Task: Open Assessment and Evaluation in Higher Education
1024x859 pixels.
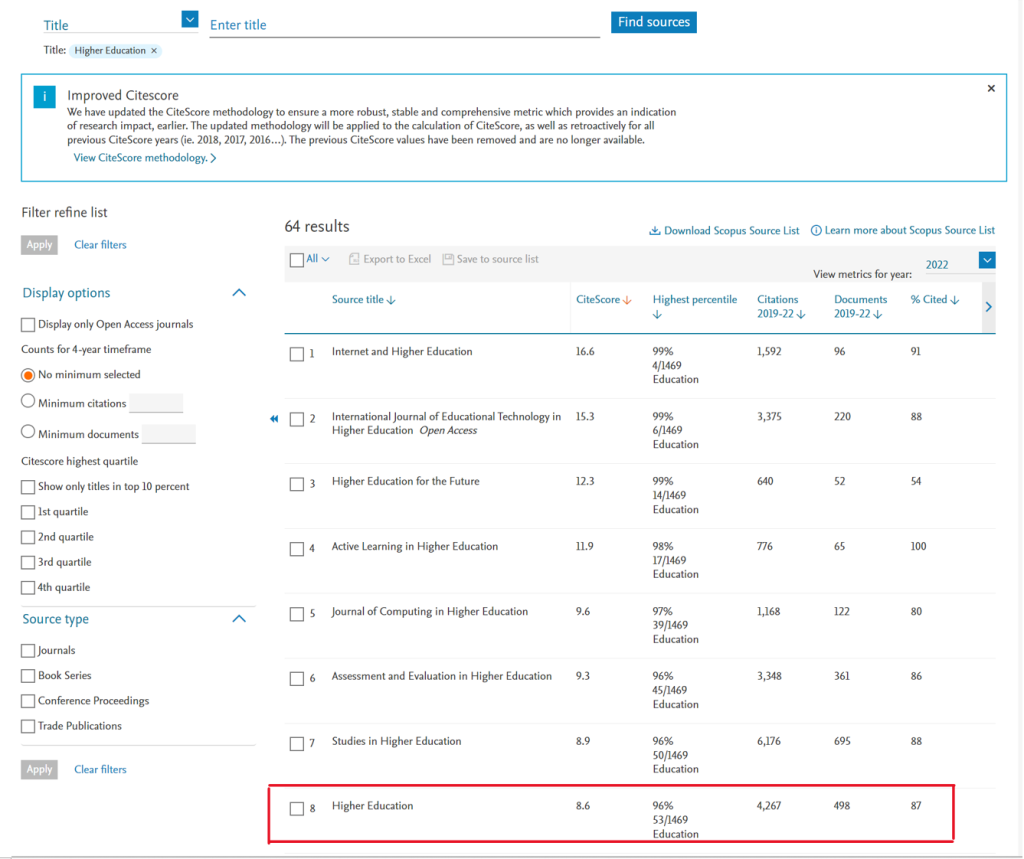Action: tap(441, 676)
